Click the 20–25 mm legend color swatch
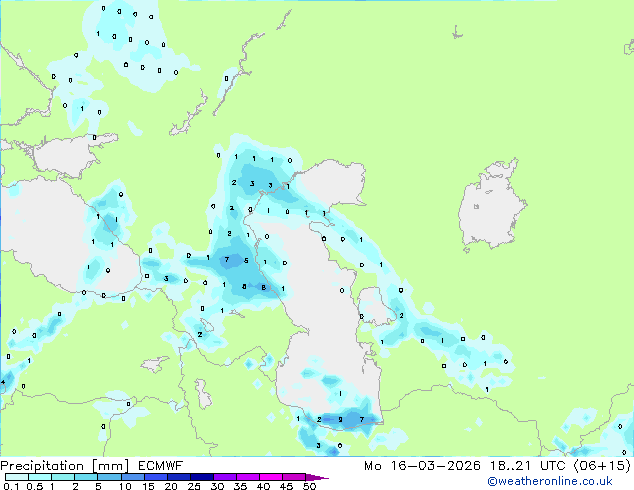 click(x=178, y=477)
